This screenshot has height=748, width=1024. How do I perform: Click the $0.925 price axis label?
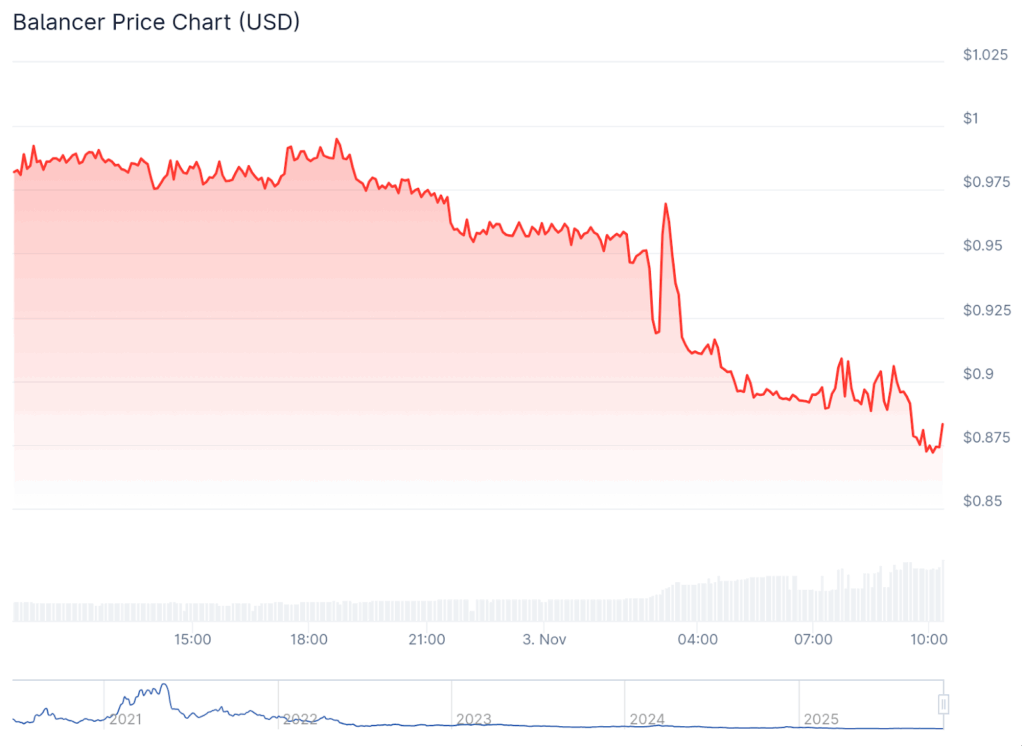[985, 310]
